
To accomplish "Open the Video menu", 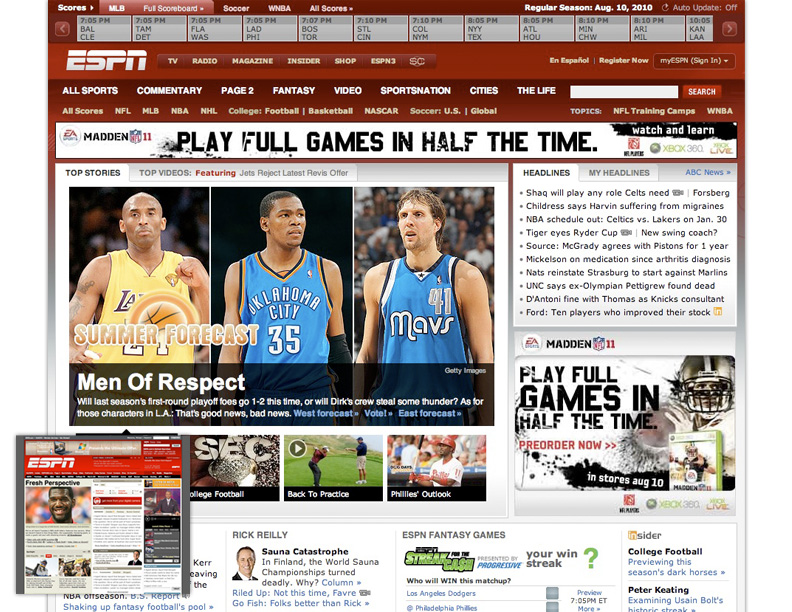I will click(x=348, y=90).
